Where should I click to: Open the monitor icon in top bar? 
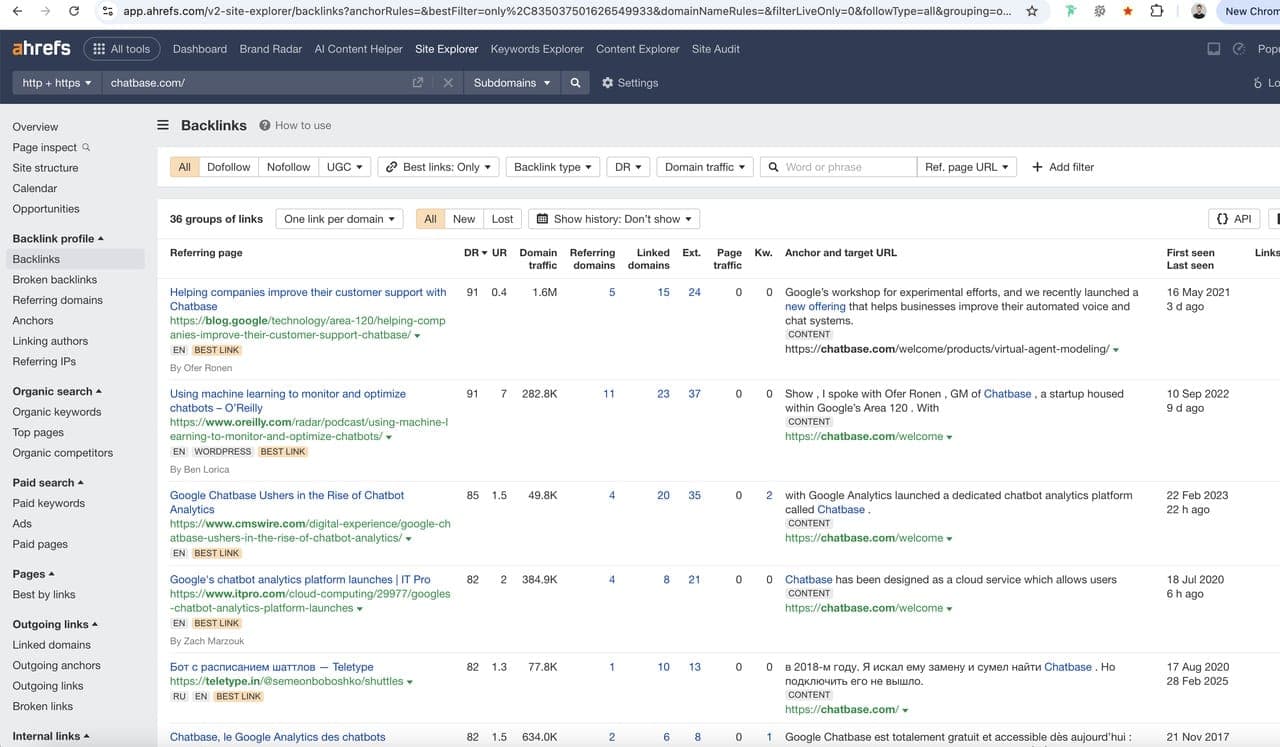tap(1213, 48)
